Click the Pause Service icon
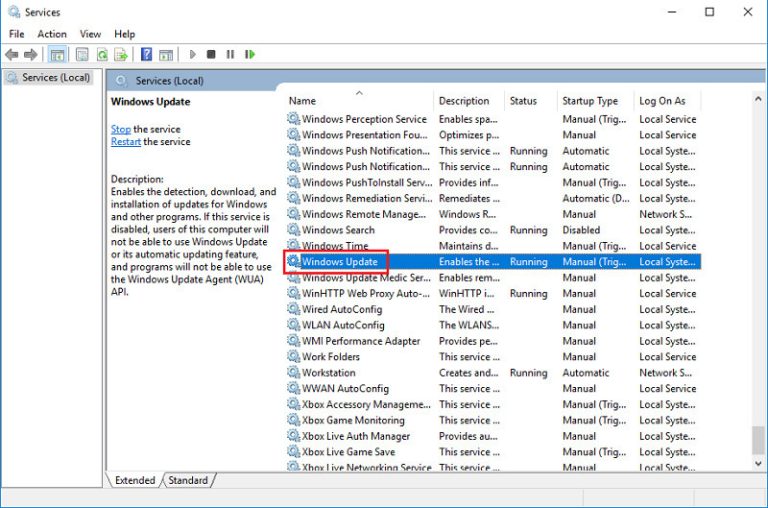Screen dimensions: 768x508 (x=230, y=54)
